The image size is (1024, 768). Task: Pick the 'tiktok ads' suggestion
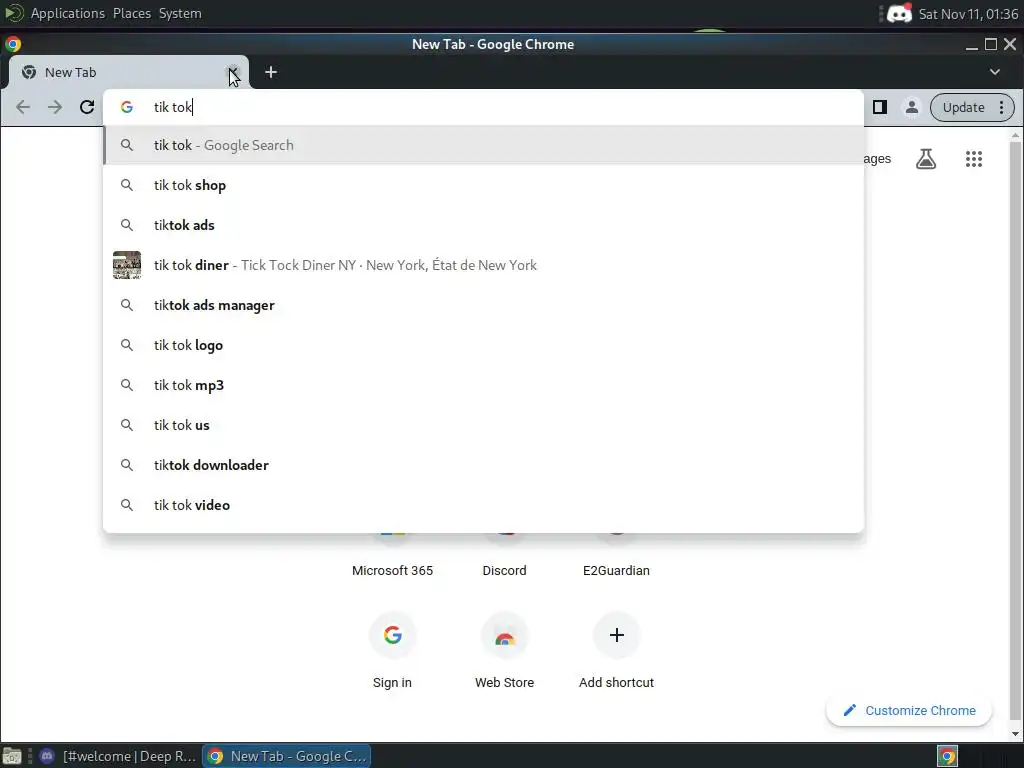point(483,225)
